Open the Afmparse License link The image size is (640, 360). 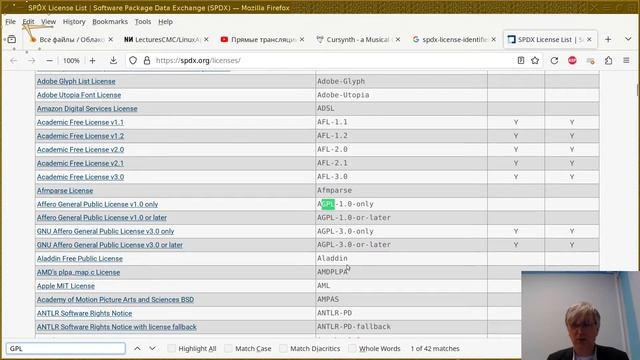[x=65, y=191]
